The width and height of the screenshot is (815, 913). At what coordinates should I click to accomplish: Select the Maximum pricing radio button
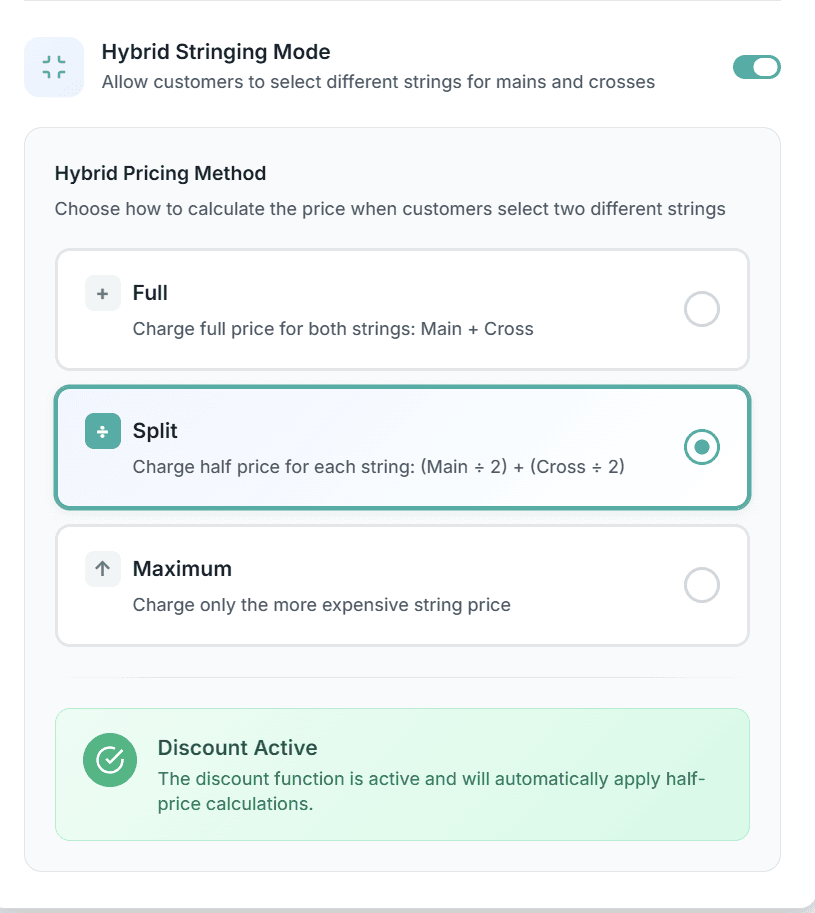coord(702,585)
